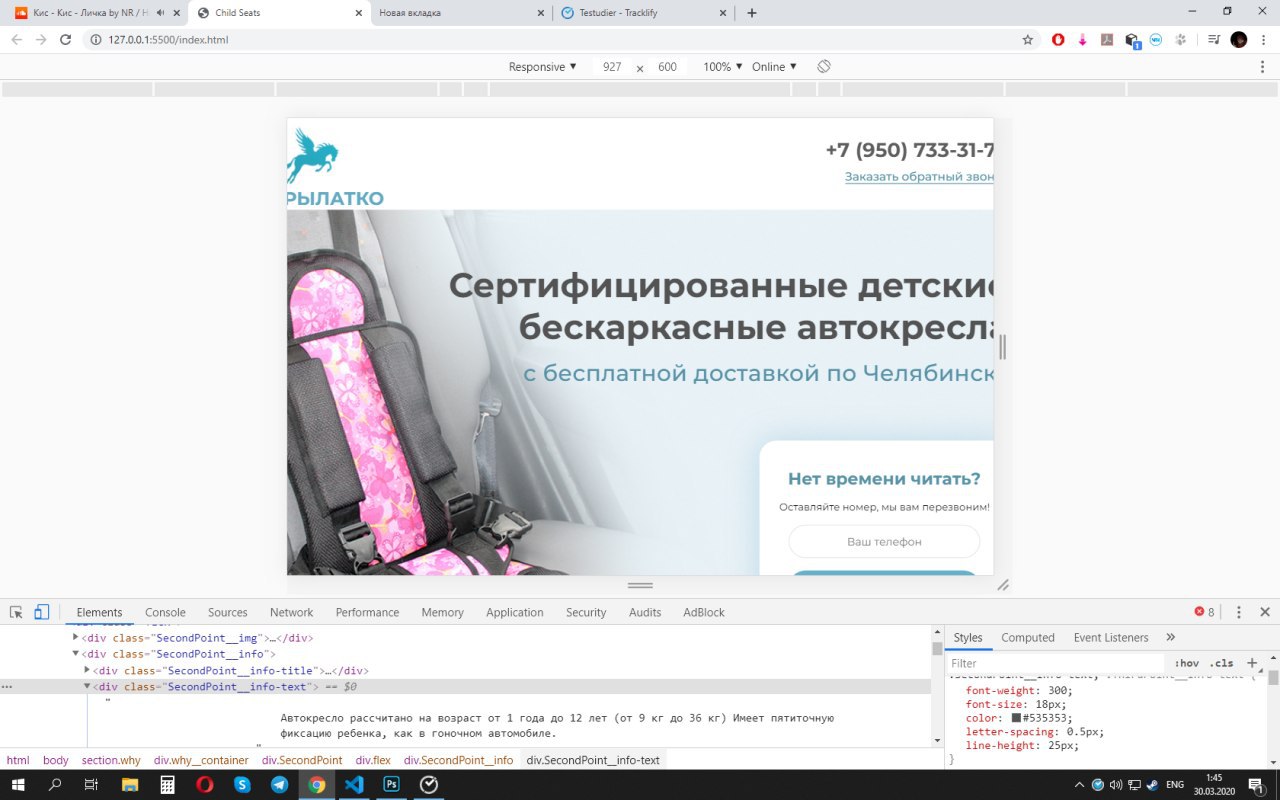Open the Chrome profile avatar
Screen dimensions: 1280x800
tap(1239, 39)
